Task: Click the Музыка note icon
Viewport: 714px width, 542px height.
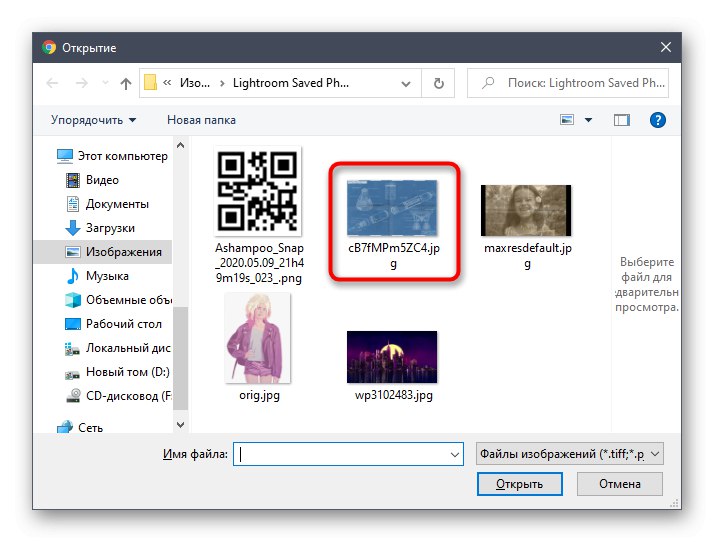Action: (72, 276)
